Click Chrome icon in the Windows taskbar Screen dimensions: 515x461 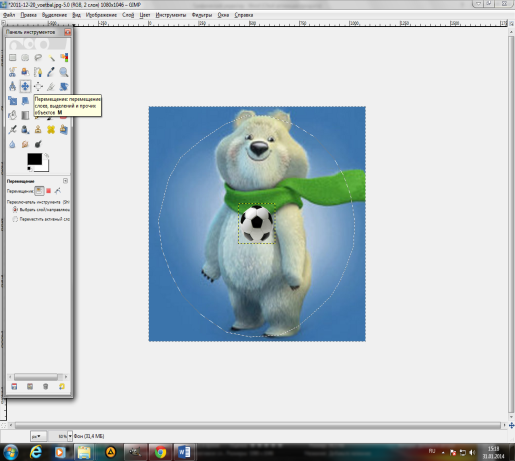[x=160, y=452]
